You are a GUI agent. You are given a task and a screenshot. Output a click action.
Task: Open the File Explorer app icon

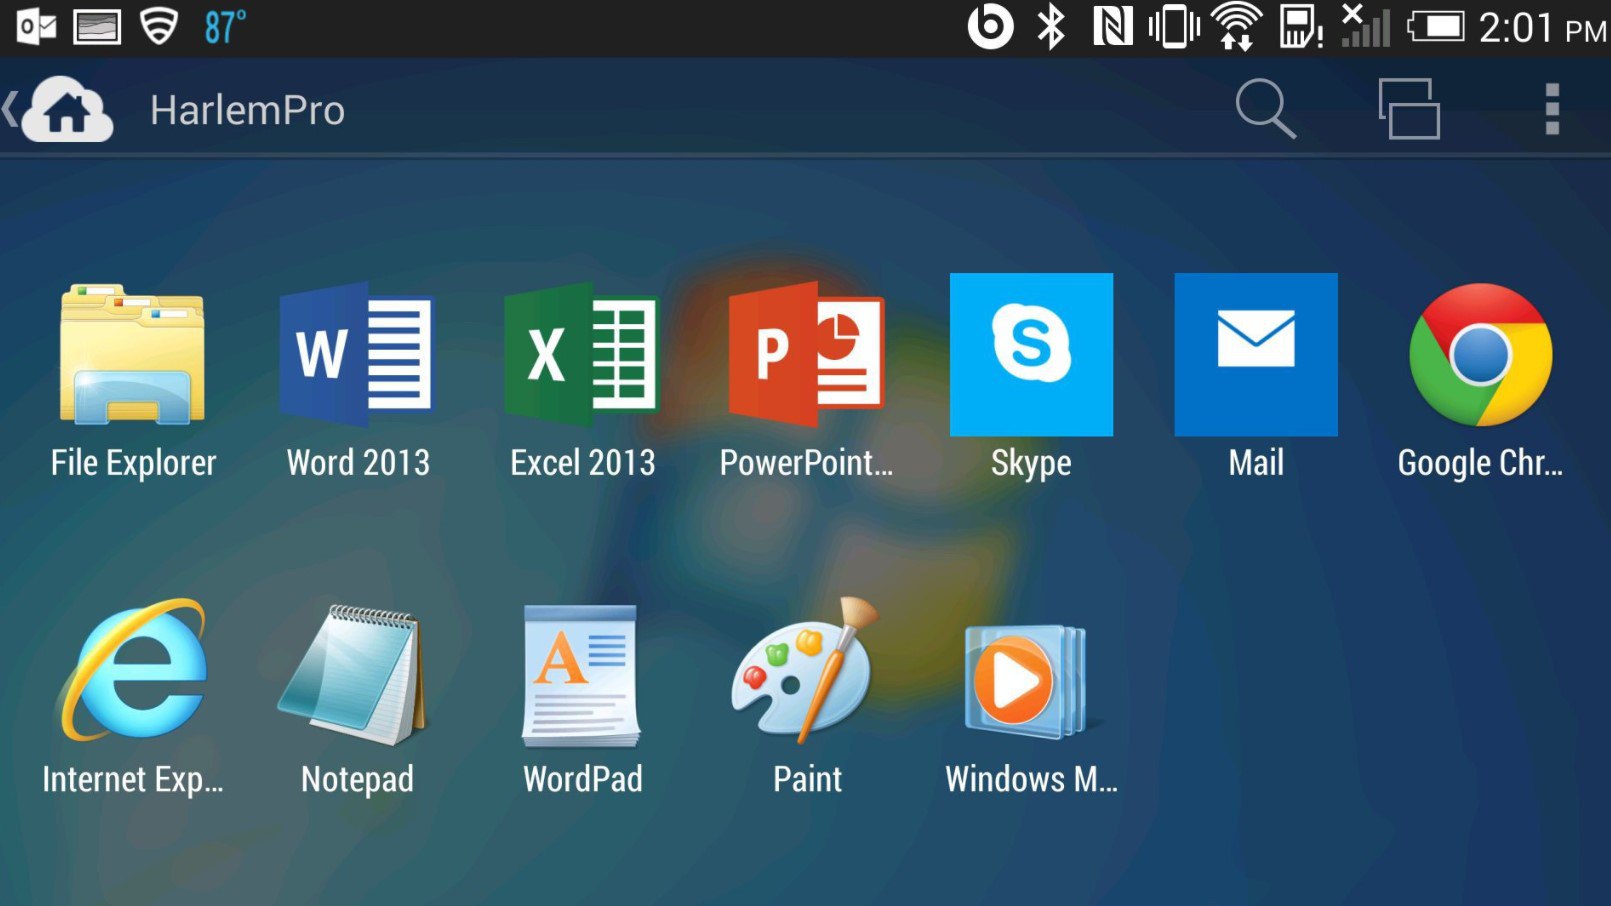coord(132,355)
